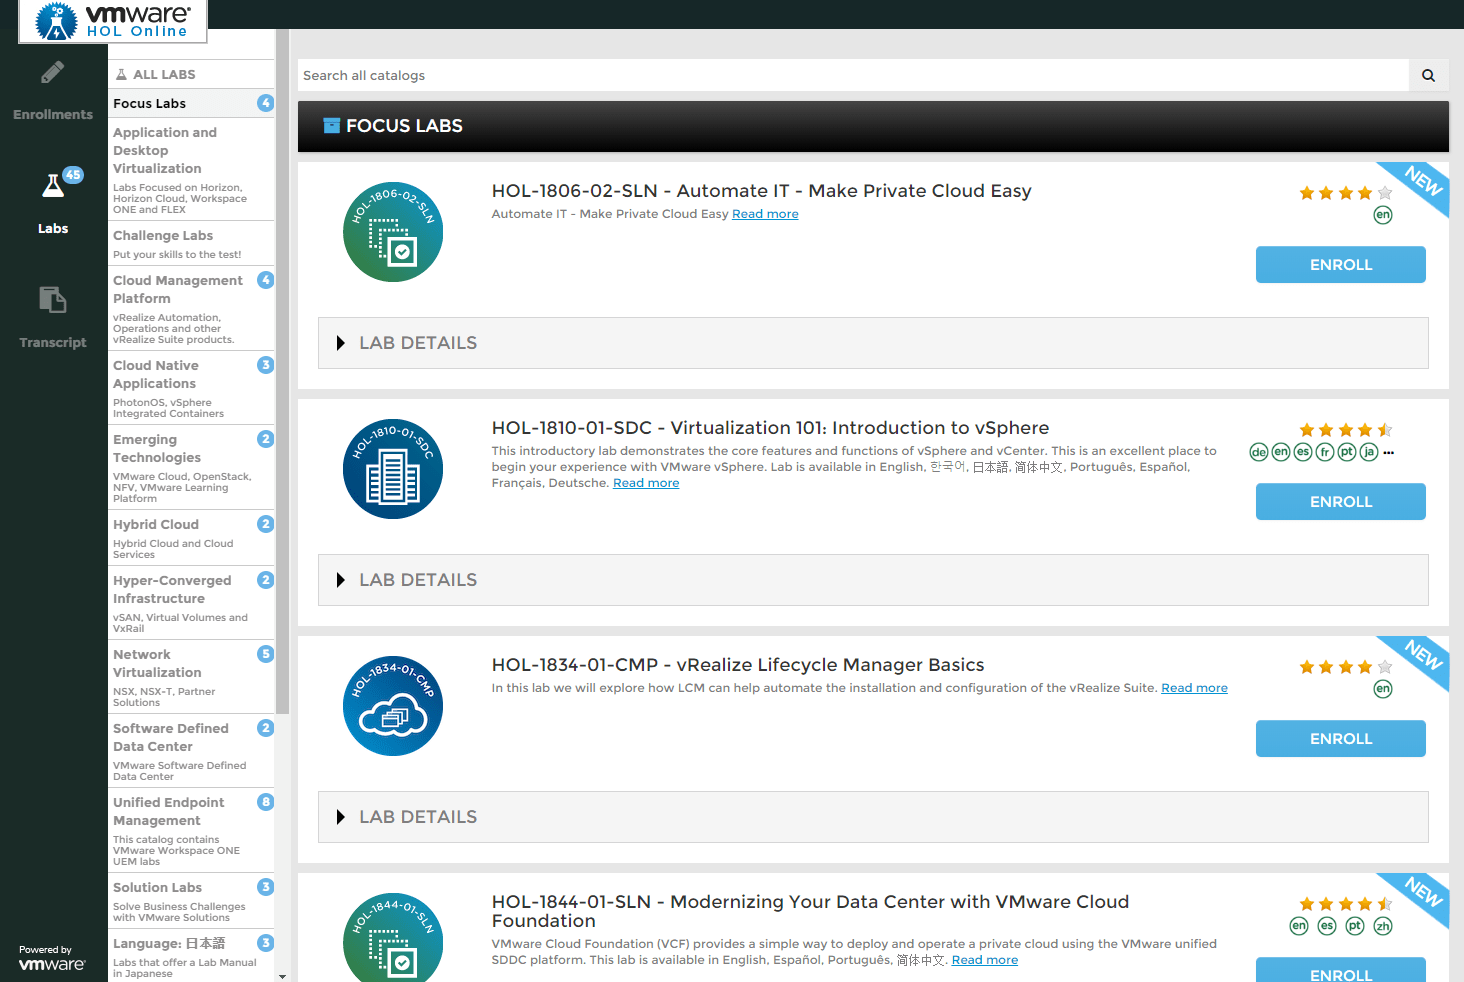Click the 'ja' language icon for HOL-1810-01-SDC
1464x982 pixels.
[1369, 452]
